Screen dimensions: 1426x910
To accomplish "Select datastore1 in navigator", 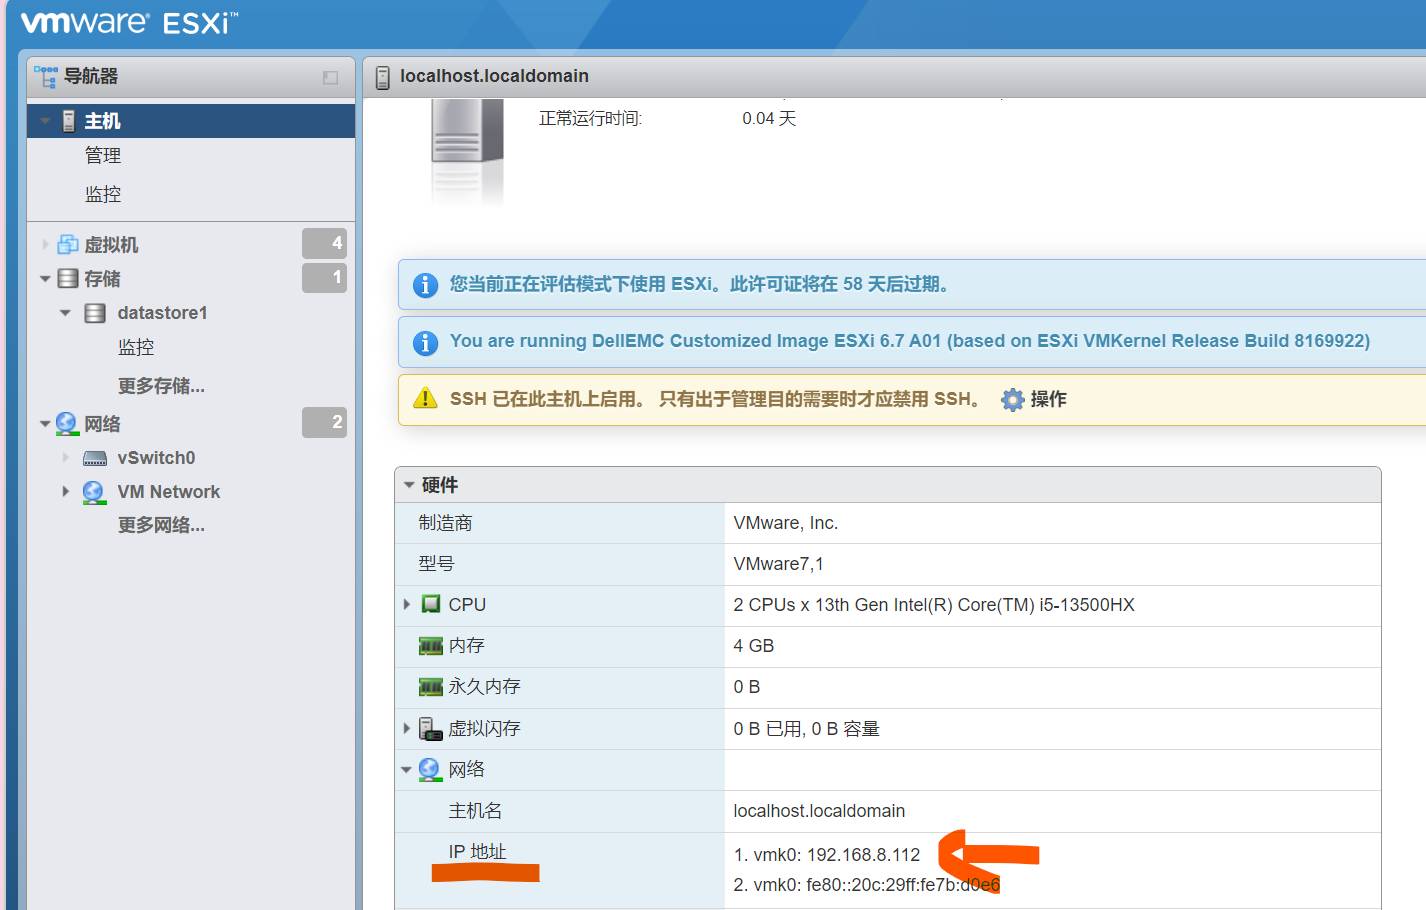I will [162, 313].
